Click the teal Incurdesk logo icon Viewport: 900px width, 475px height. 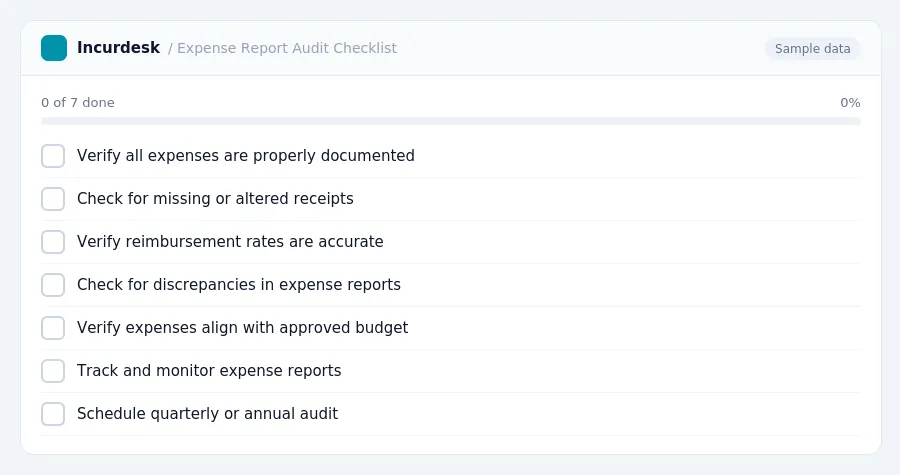click(54, 48)
